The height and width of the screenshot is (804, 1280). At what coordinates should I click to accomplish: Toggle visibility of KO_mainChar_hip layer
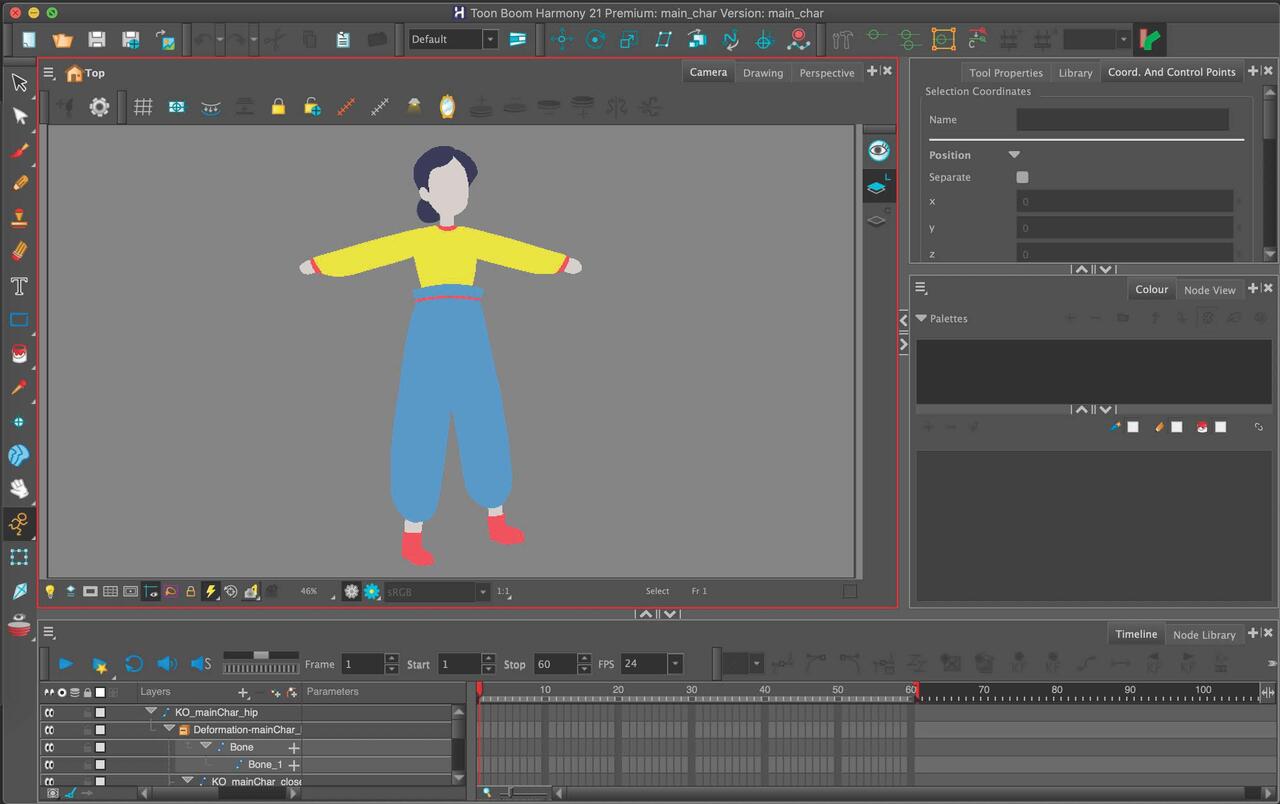coord(49,713)
